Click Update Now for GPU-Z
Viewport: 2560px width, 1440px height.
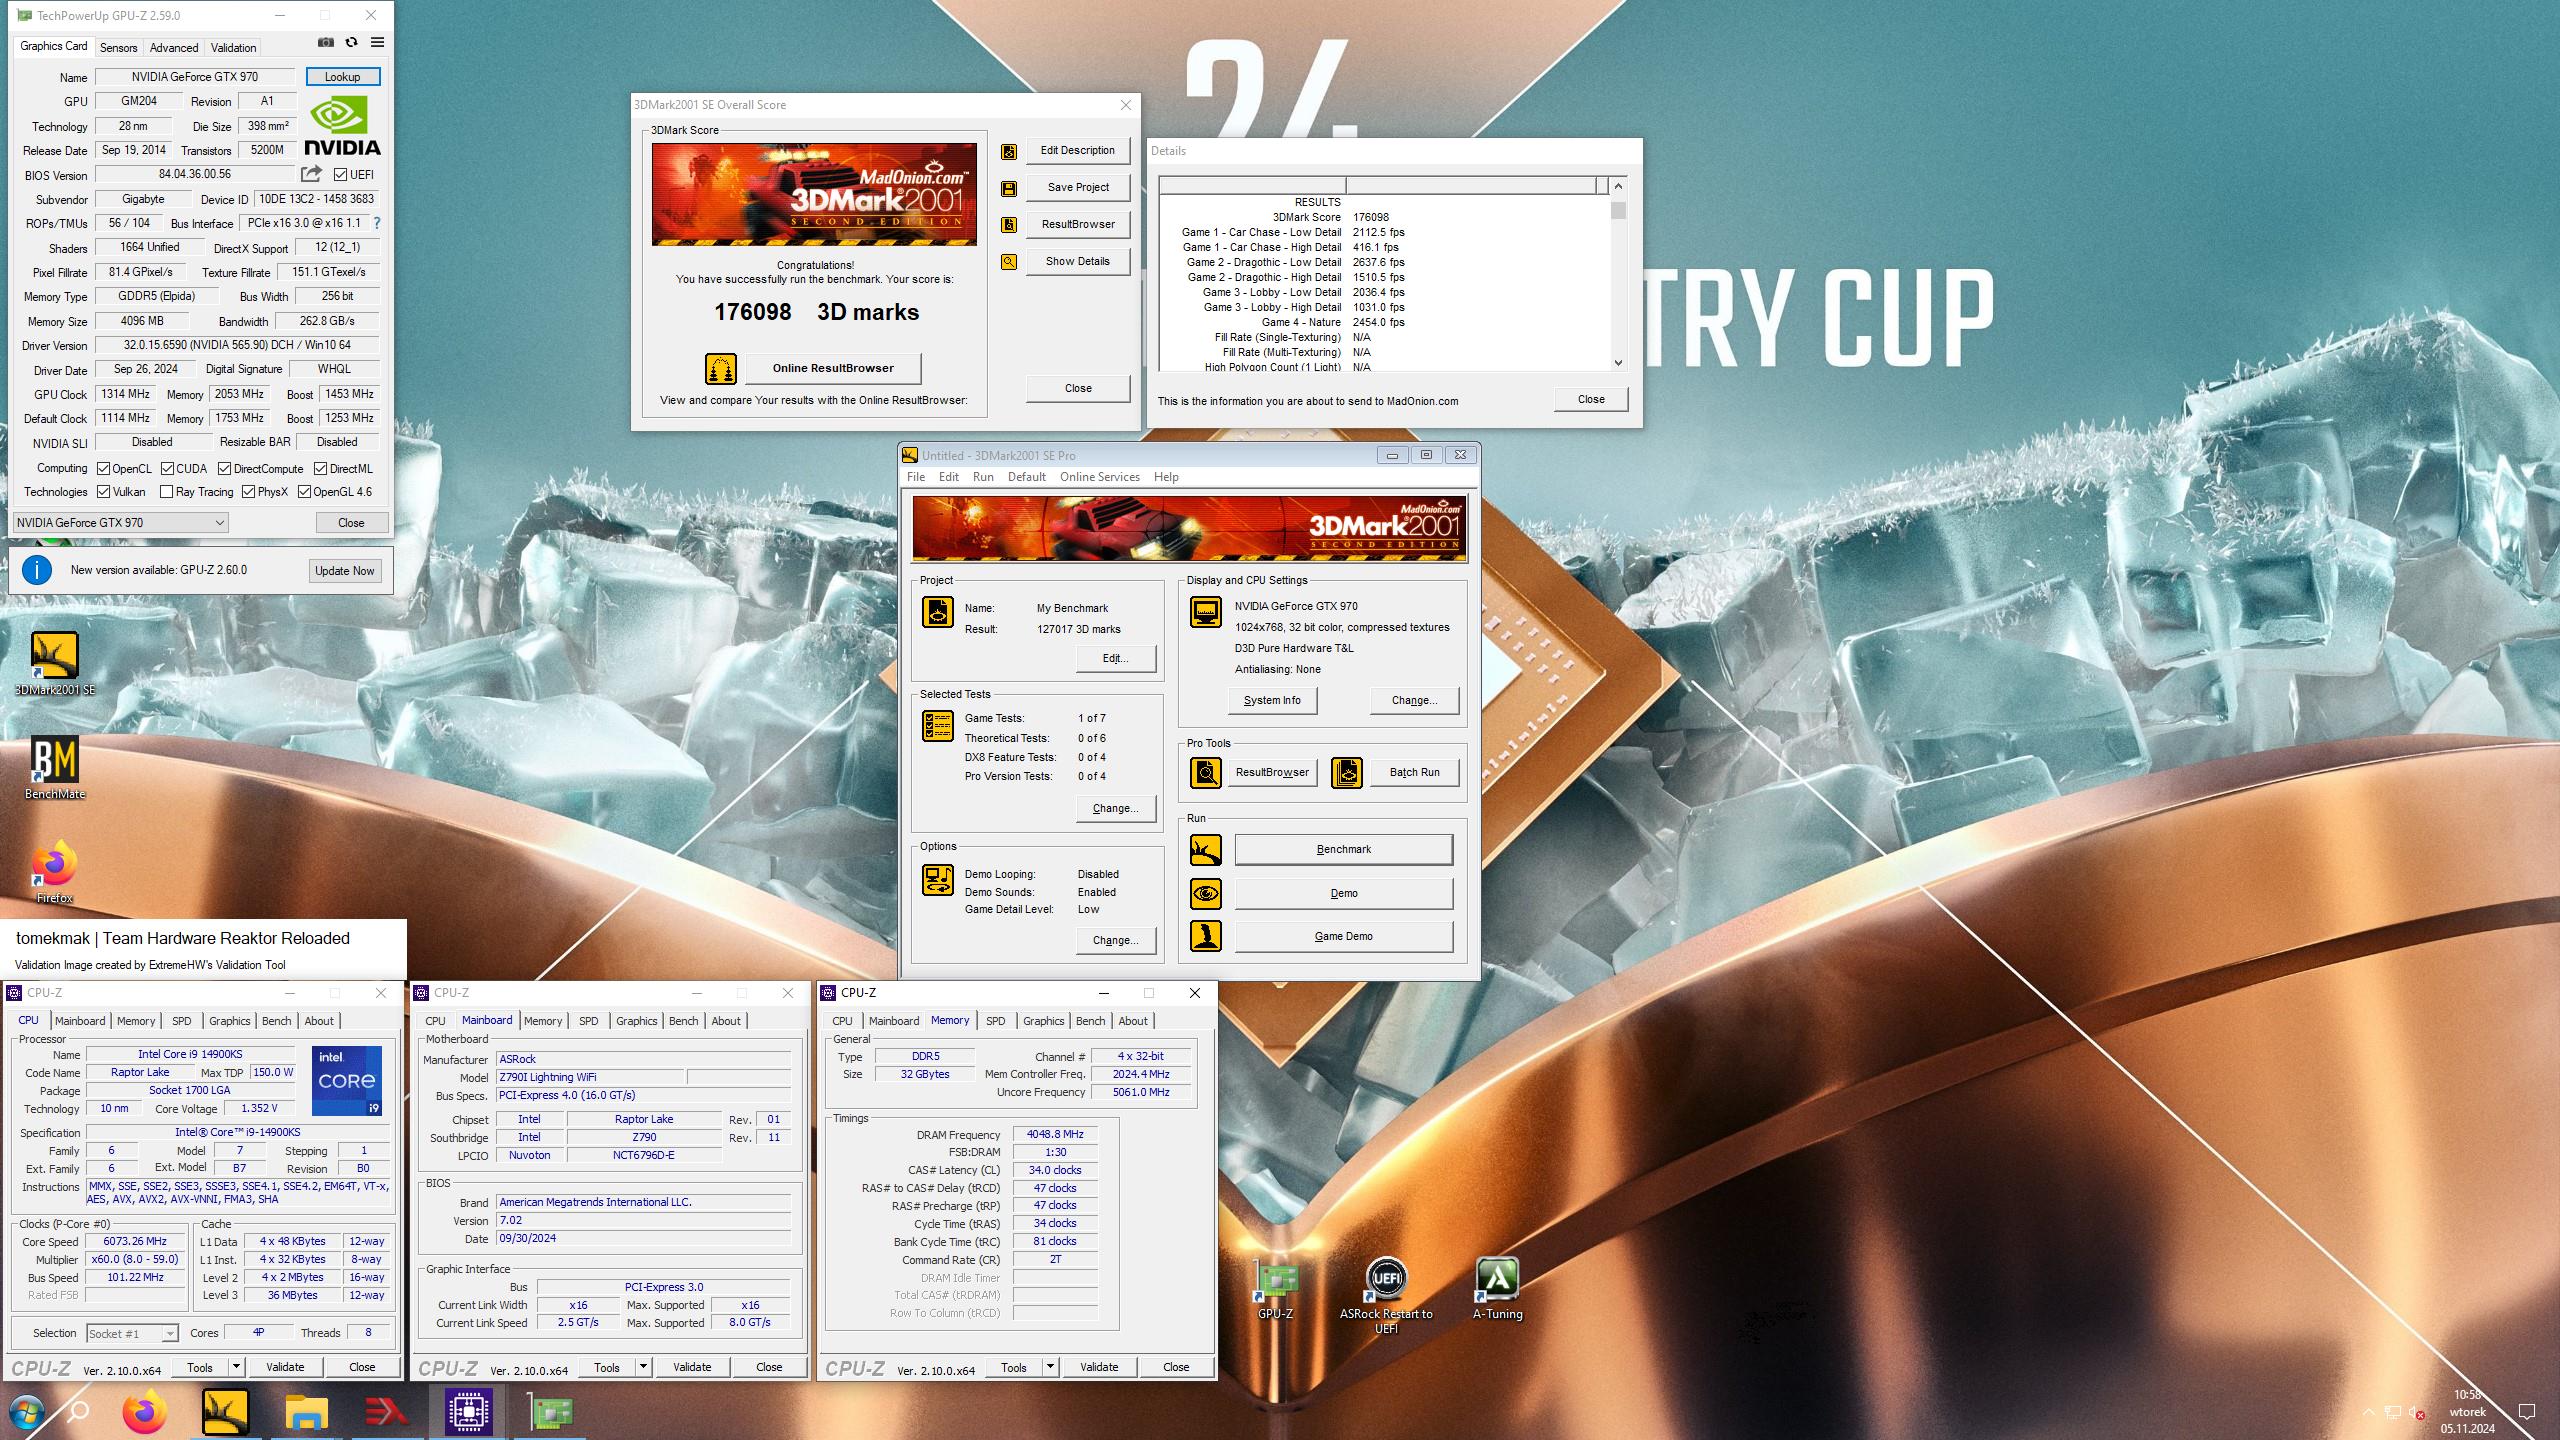click(345, 571)
